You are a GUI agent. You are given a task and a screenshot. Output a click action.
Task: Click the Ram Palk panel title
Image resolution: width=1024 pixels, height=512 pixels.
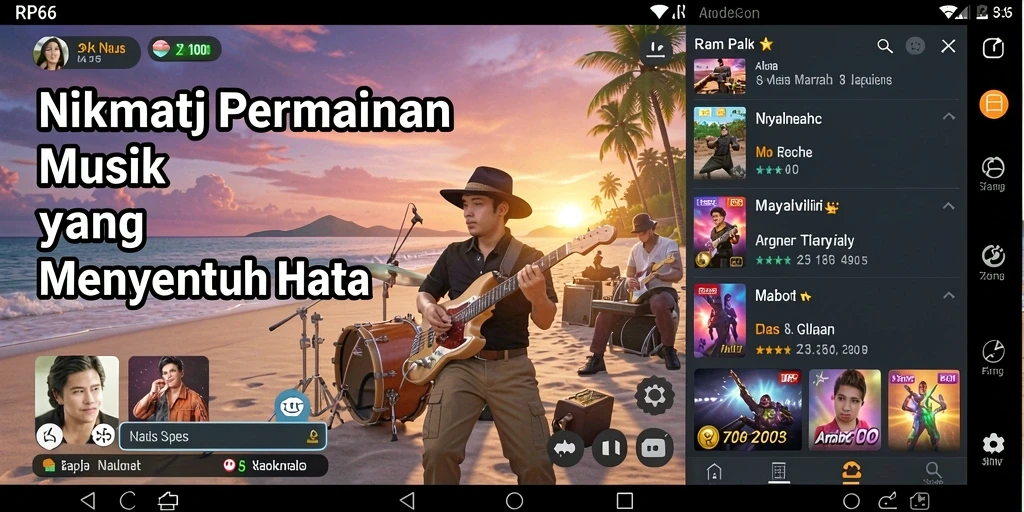(x=725, y=44)
